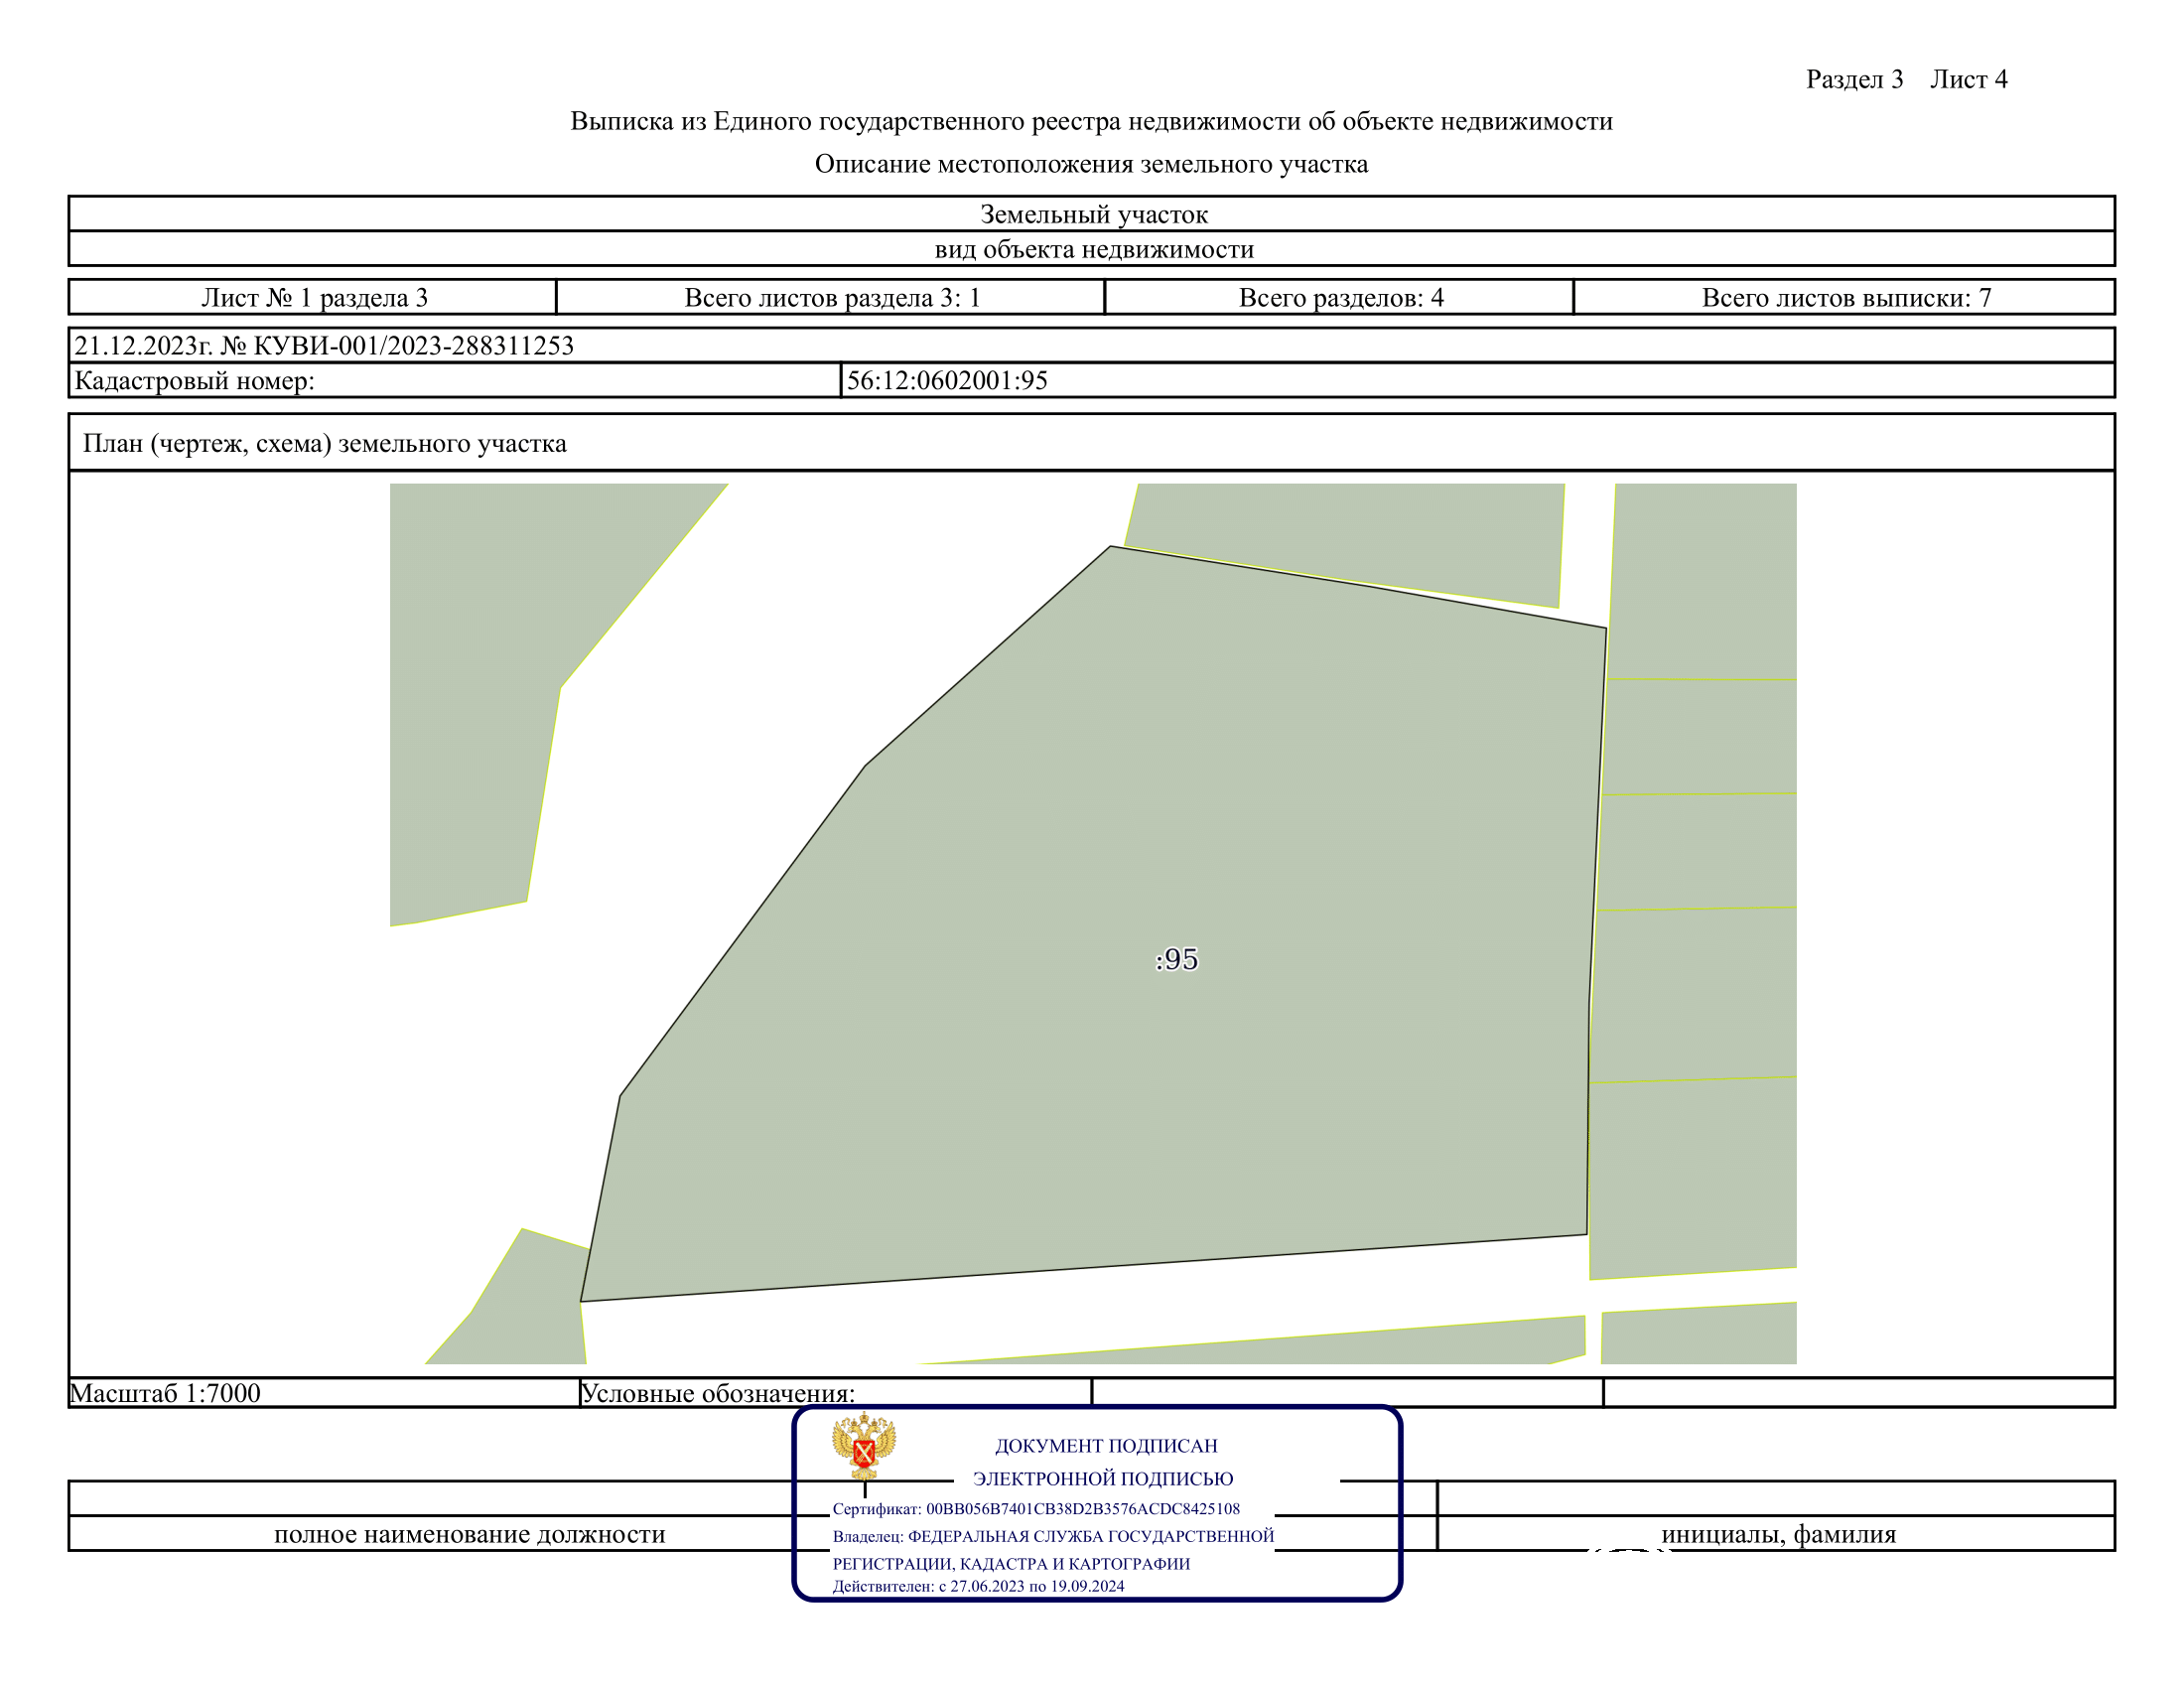The height and width of the screenshot is (1688, 2184).
Task: Click "ЭЛЕКТРОННОЙ ПОДПИСЬЮ" in the signature stamp
Action: click(x=1103, y=1479)
